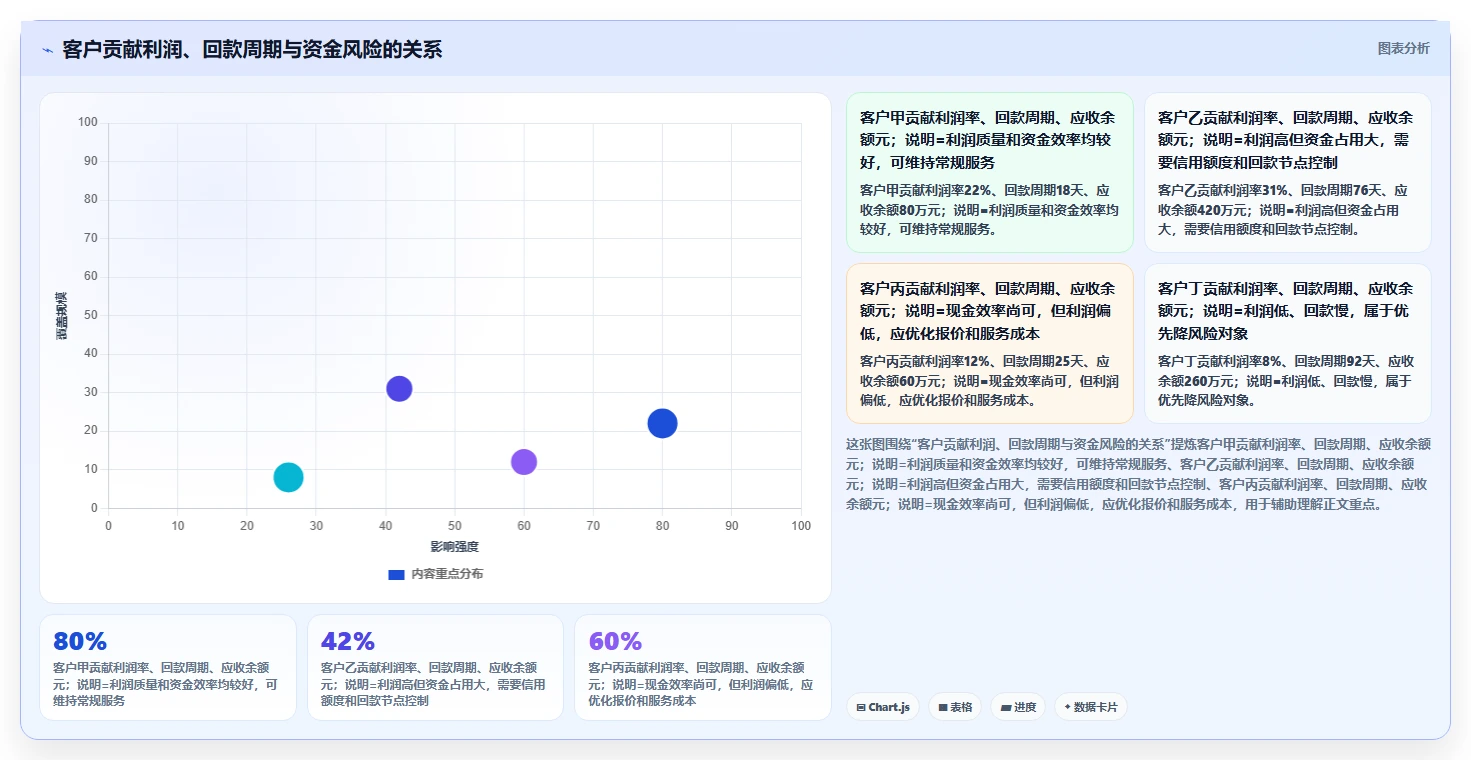Click the summary paragraph starting 这张图围绕
The width and height of the screenshot is (1471, 760).
point(1138,474)
